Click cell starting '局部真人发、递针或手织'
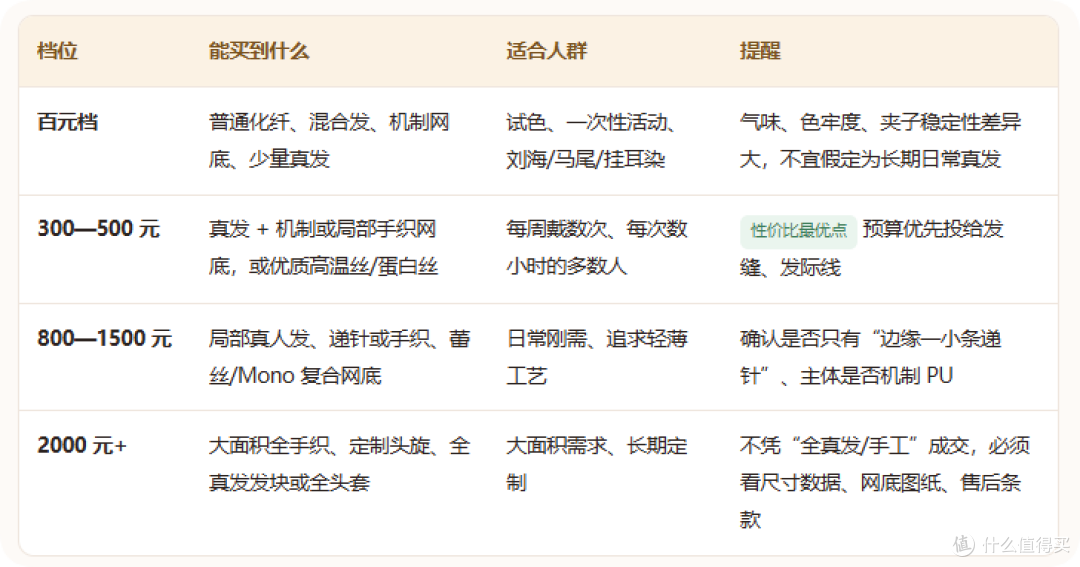The height and width of the screenshot is (567, 1080). pos(340,357)
